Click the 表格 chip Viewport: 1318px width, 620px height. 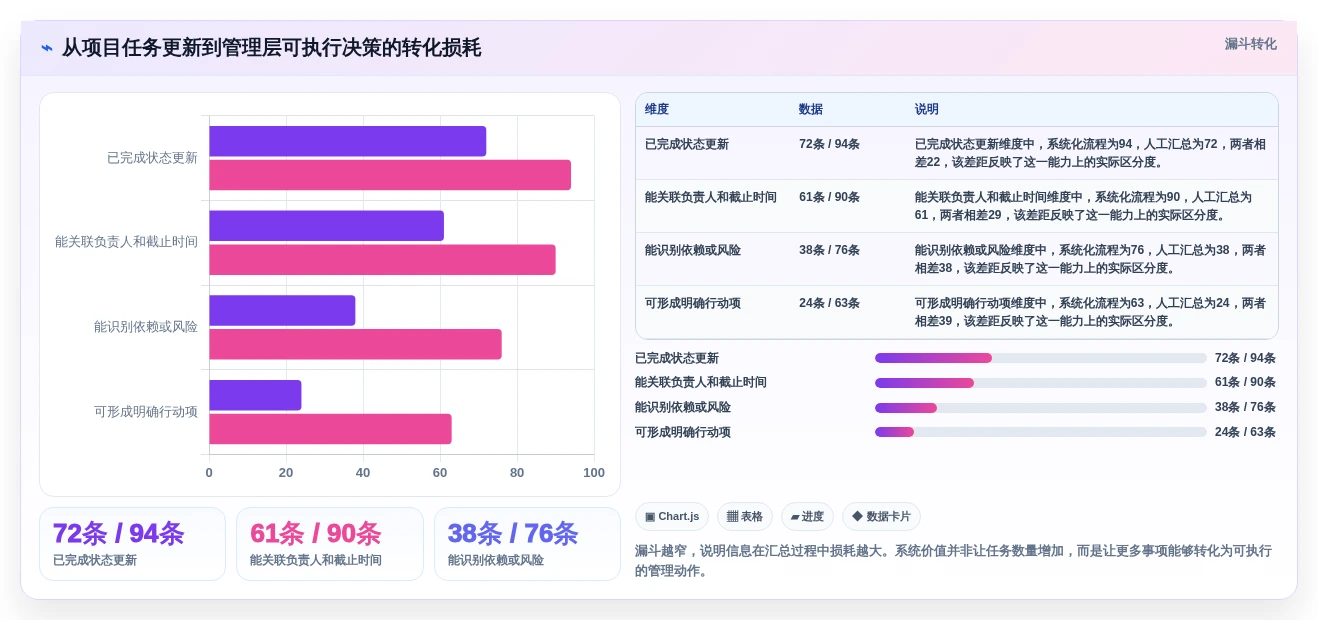coord(745,517)
